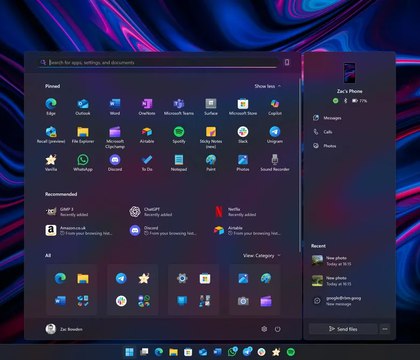Launch Copilot from pinned apps
The height and width of the screenshot is (360, 420).
click(x=275, y=107)
